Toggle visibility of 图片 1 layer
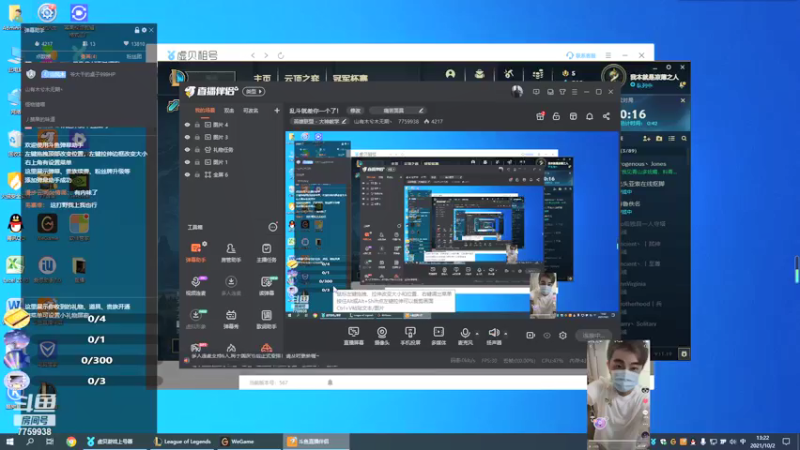Screen dimensions: 800x450 (x=187, y=162)
